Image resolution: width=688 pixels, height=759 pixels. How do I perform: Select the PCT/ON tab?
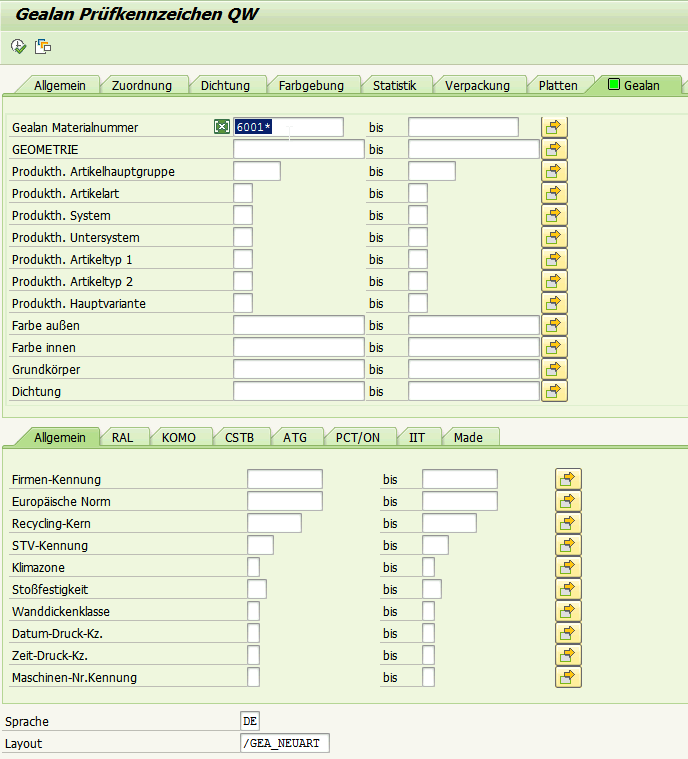pyautogui.click(x=358, y=437)
